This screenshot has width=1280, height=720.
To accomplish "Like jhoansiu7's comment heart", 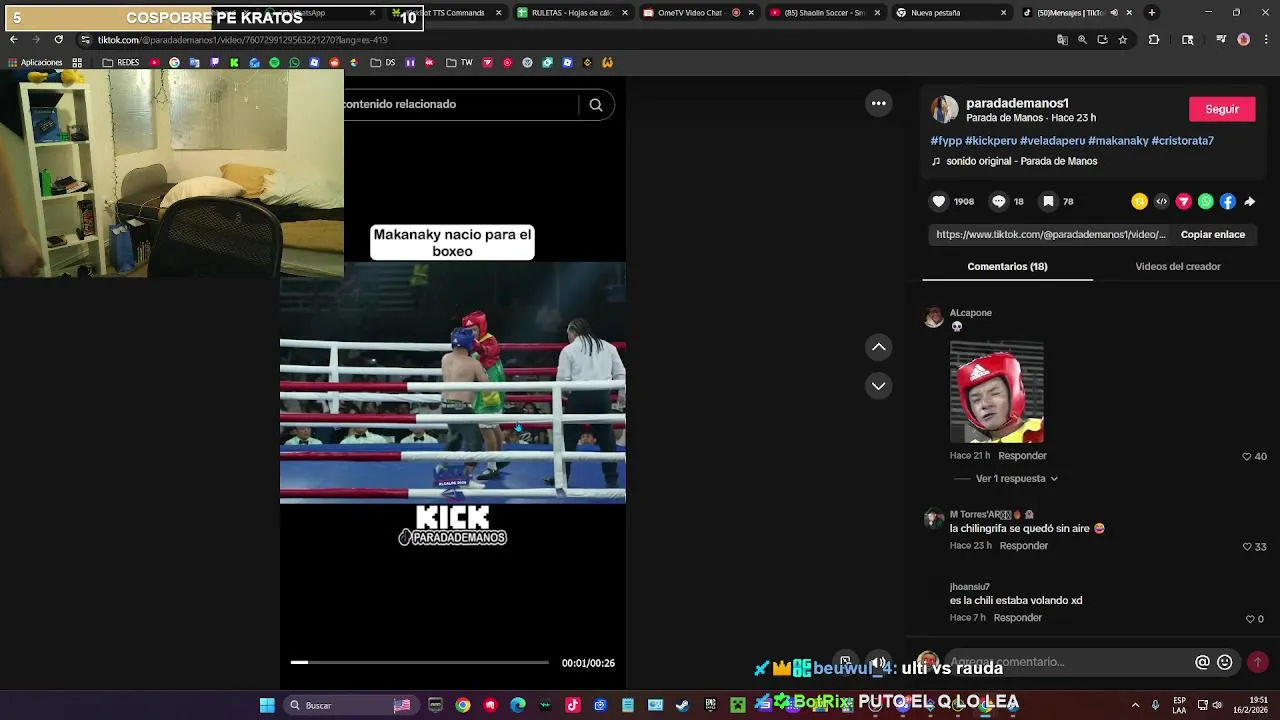I will click(1250, 619).
